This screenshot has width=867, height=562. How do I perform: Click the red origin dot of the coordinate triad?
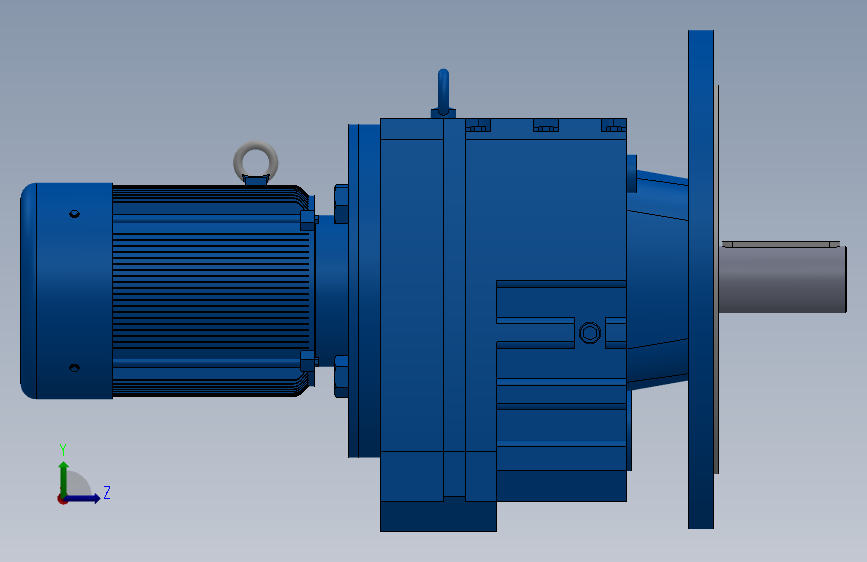click(x=62, y=499)
